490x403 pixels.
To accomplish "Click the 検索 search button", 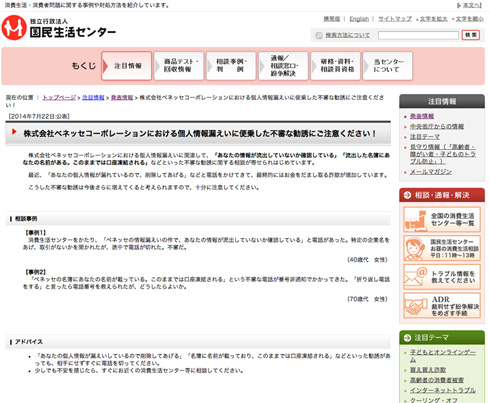I will tap(471, 35).
